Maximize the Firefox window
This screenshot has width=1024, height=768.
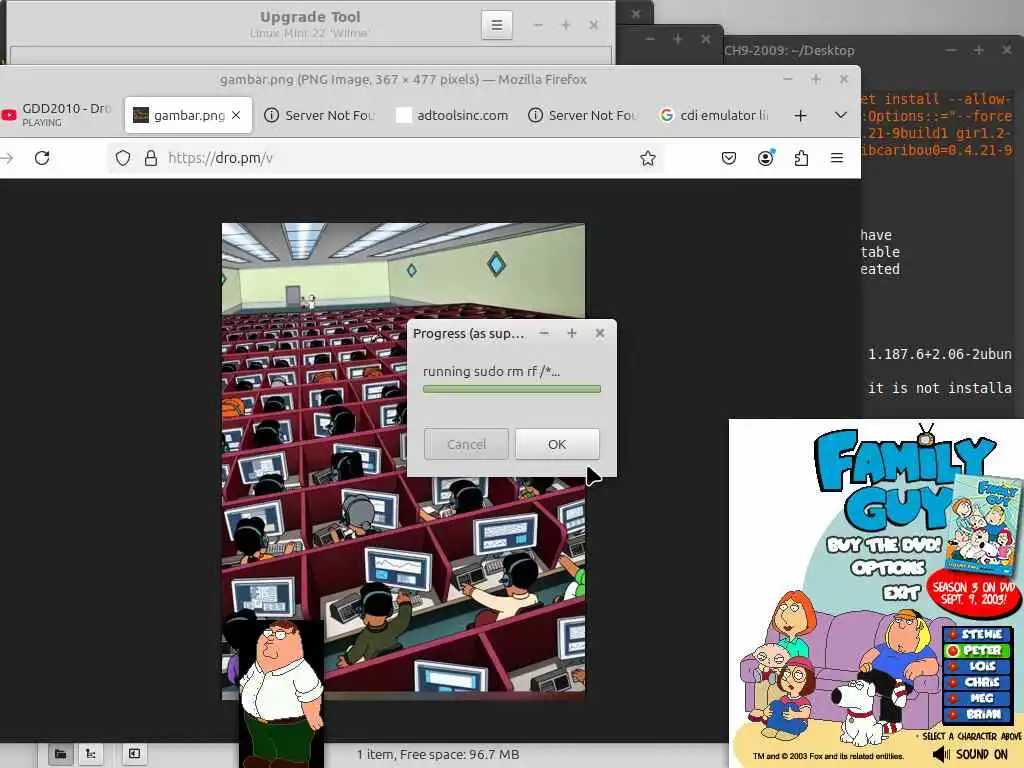(x=816, y=79)
